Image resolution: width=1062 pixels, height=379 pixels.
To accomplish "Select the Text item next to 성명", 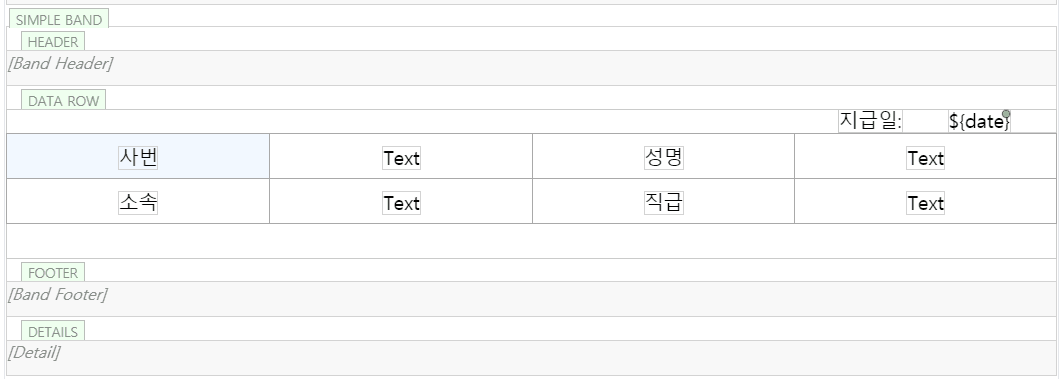I will click(926, 158).
